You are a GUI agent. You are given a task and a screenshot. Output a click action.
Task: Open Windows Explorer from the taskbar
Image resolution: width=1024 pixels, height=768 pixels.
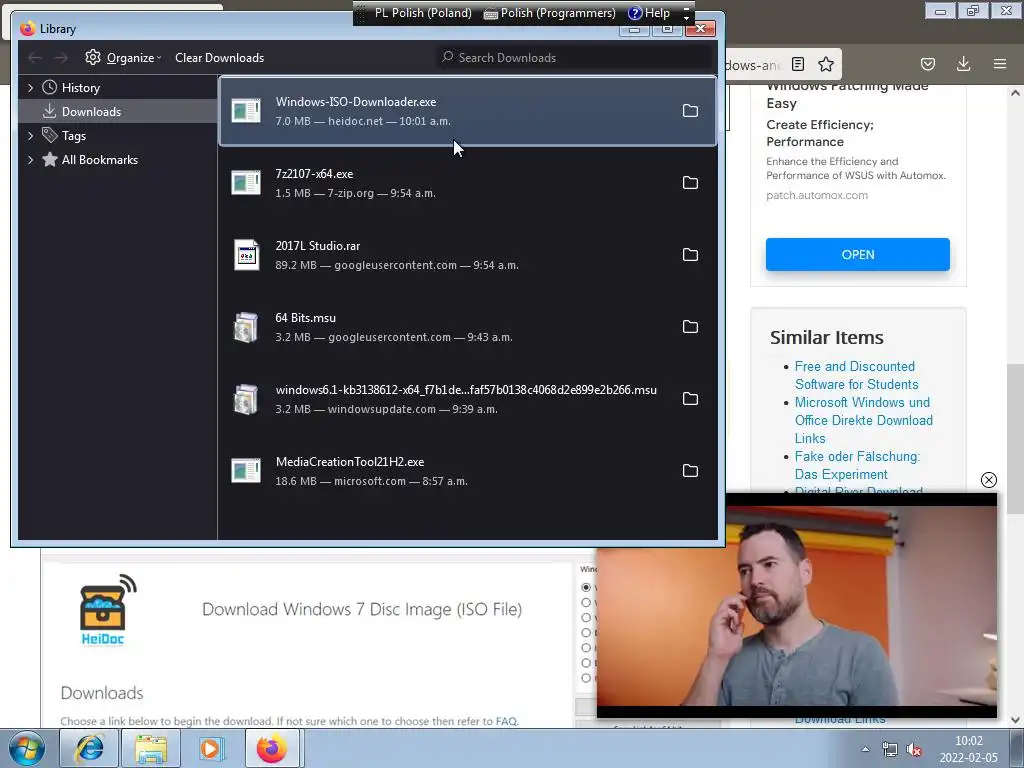pos(151,748)
